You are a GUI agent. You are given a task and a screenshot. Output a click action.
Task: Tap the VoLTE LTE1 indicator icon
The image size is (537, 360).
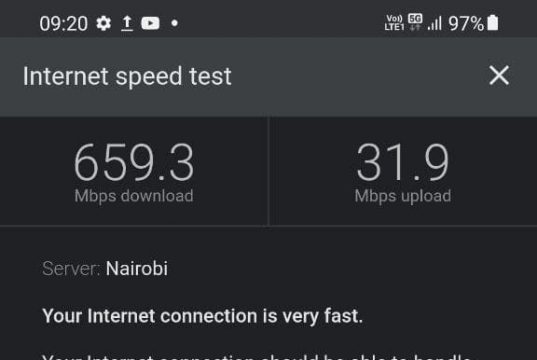coord(394,23)
